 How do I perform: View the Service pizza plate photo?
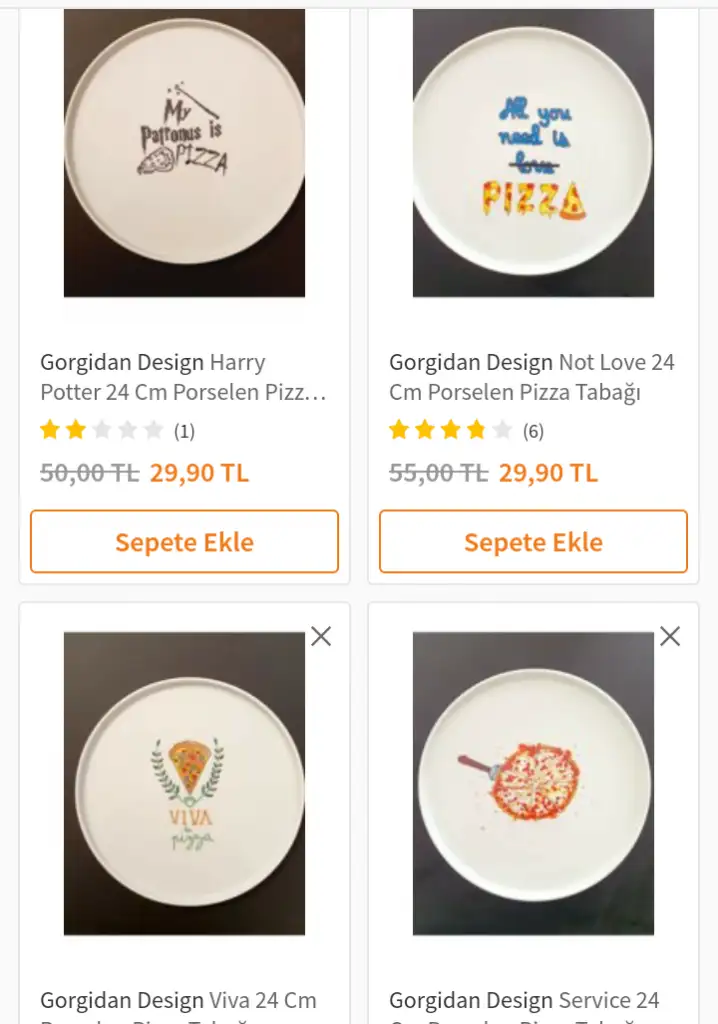pos(533,783)
